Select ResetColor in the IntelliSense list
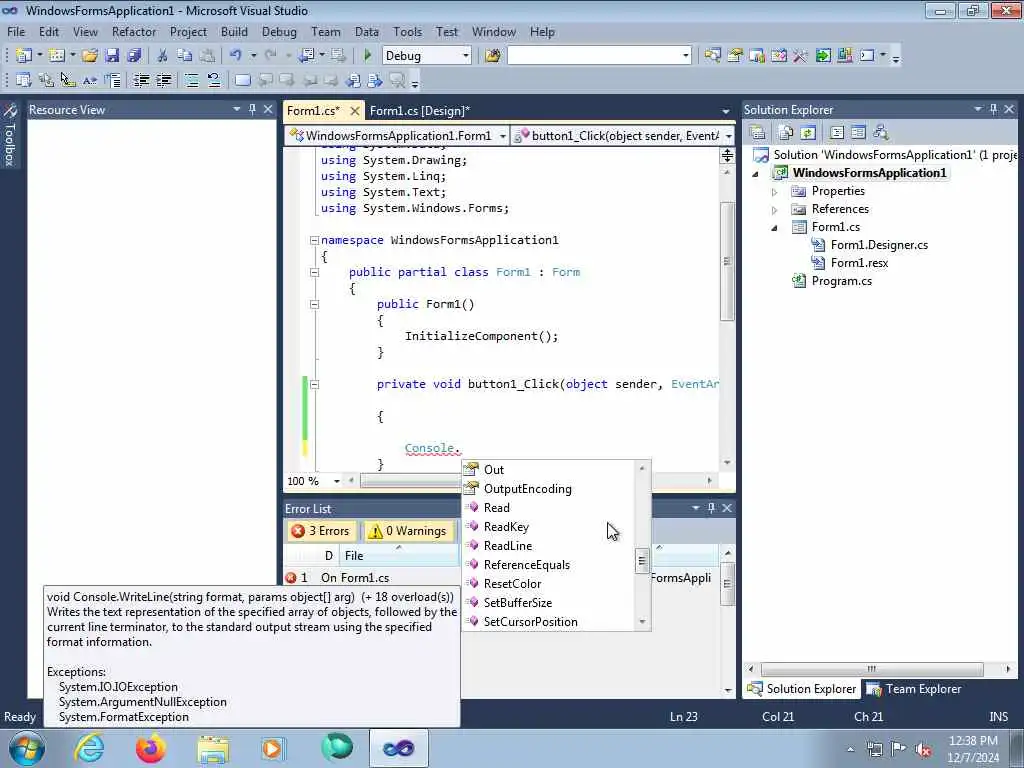This screenshot has height=768, width=1024. coord(512,583)
